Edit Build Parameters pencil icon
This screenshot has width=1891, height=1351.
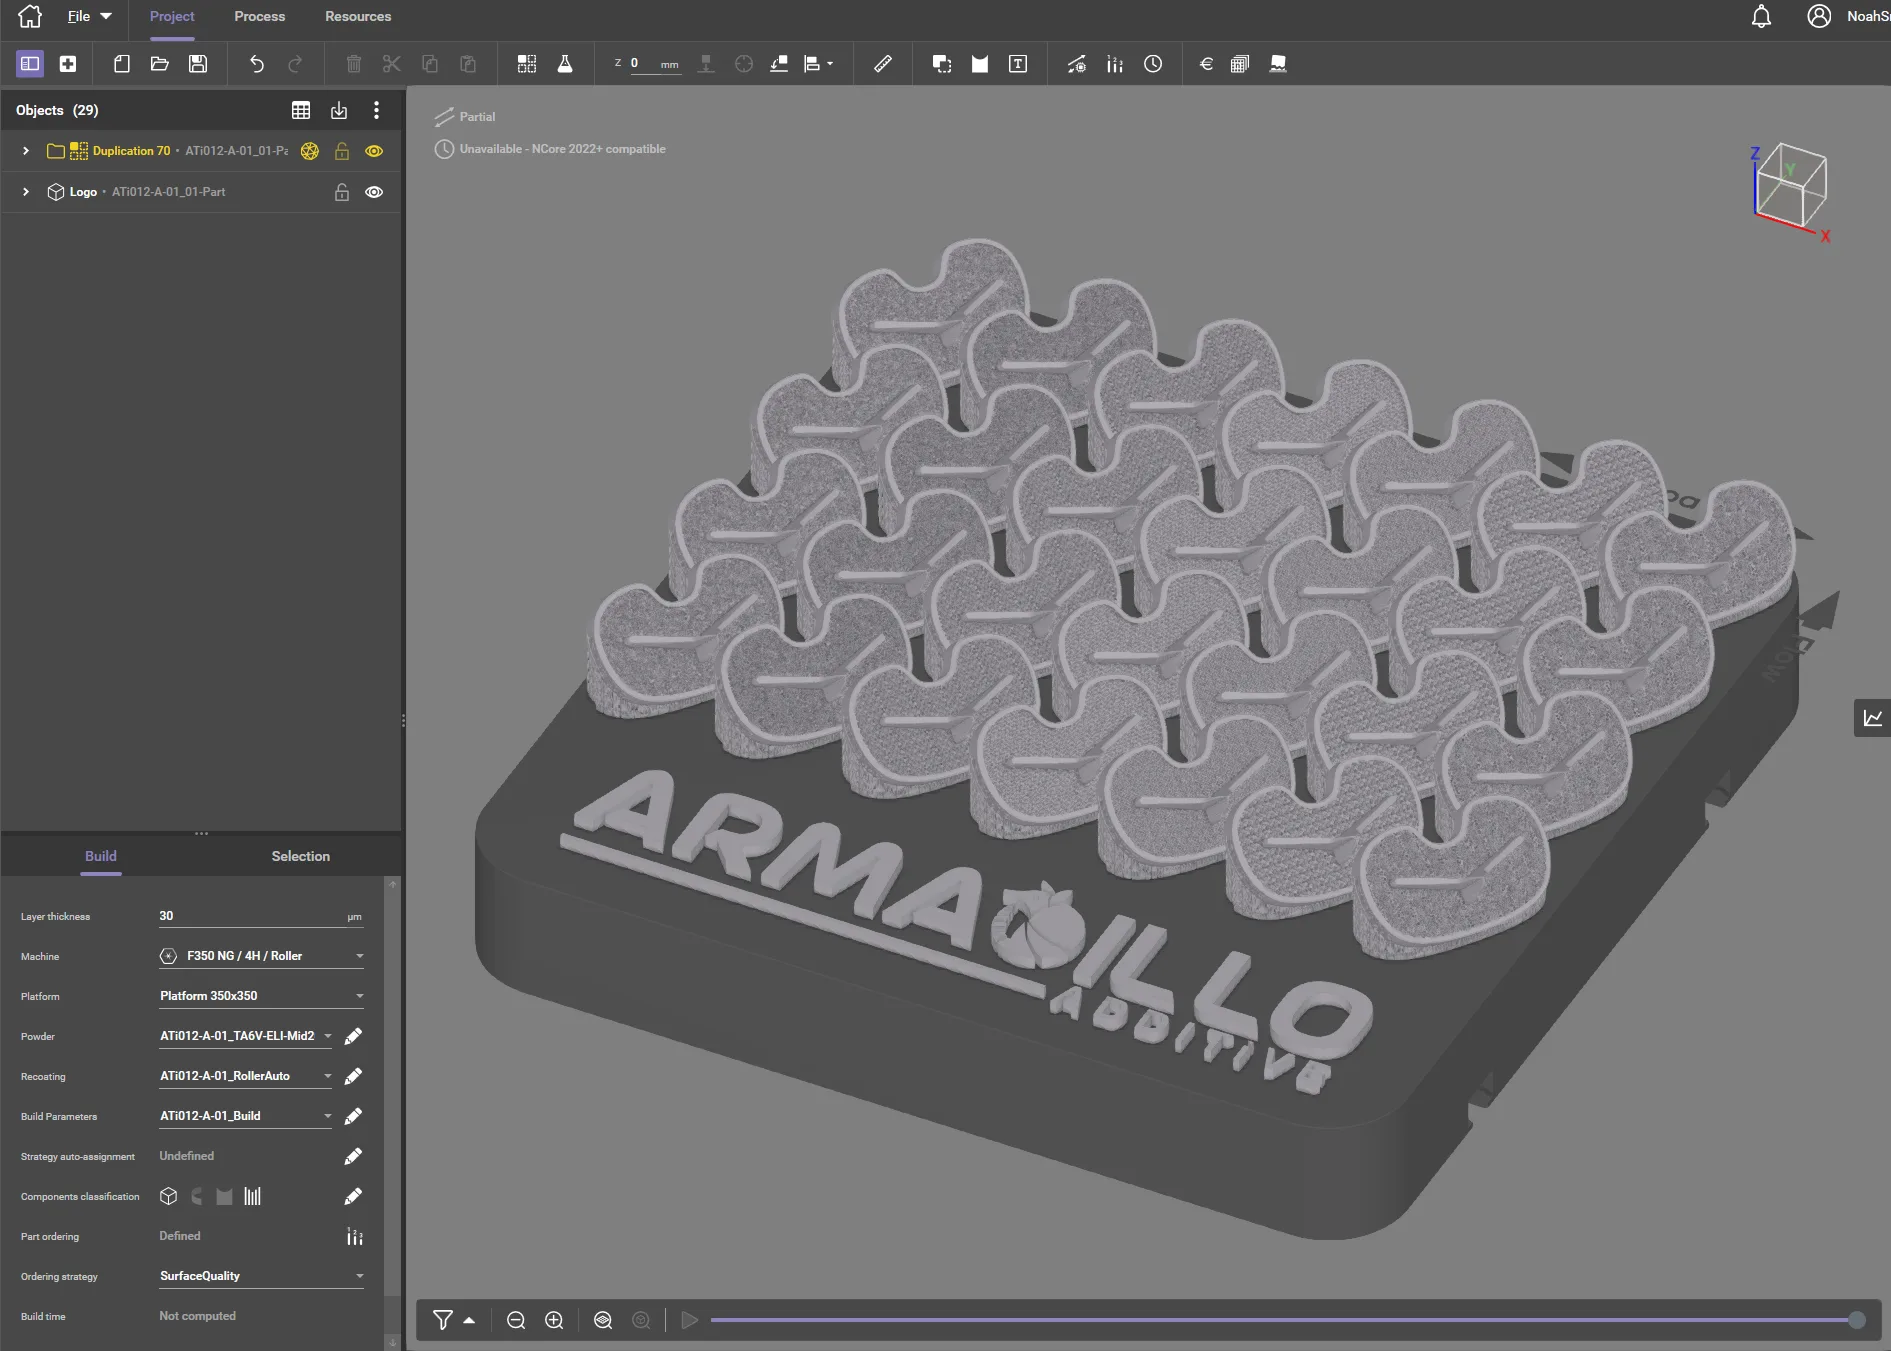[x=353, y=1116]
